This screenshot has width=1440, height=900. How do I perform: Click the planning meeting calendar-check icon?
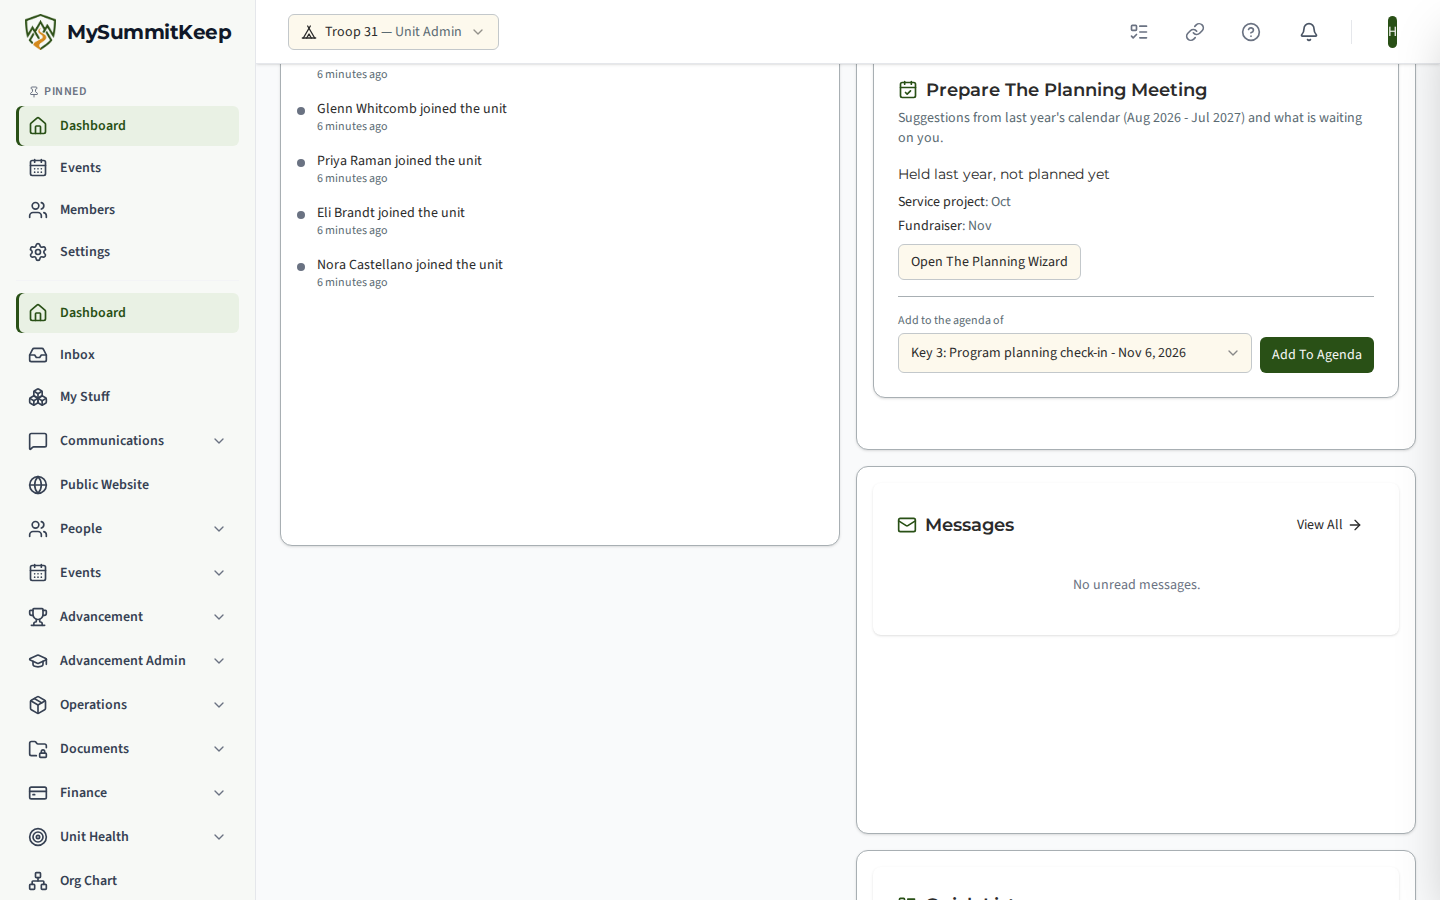(908, 90)
